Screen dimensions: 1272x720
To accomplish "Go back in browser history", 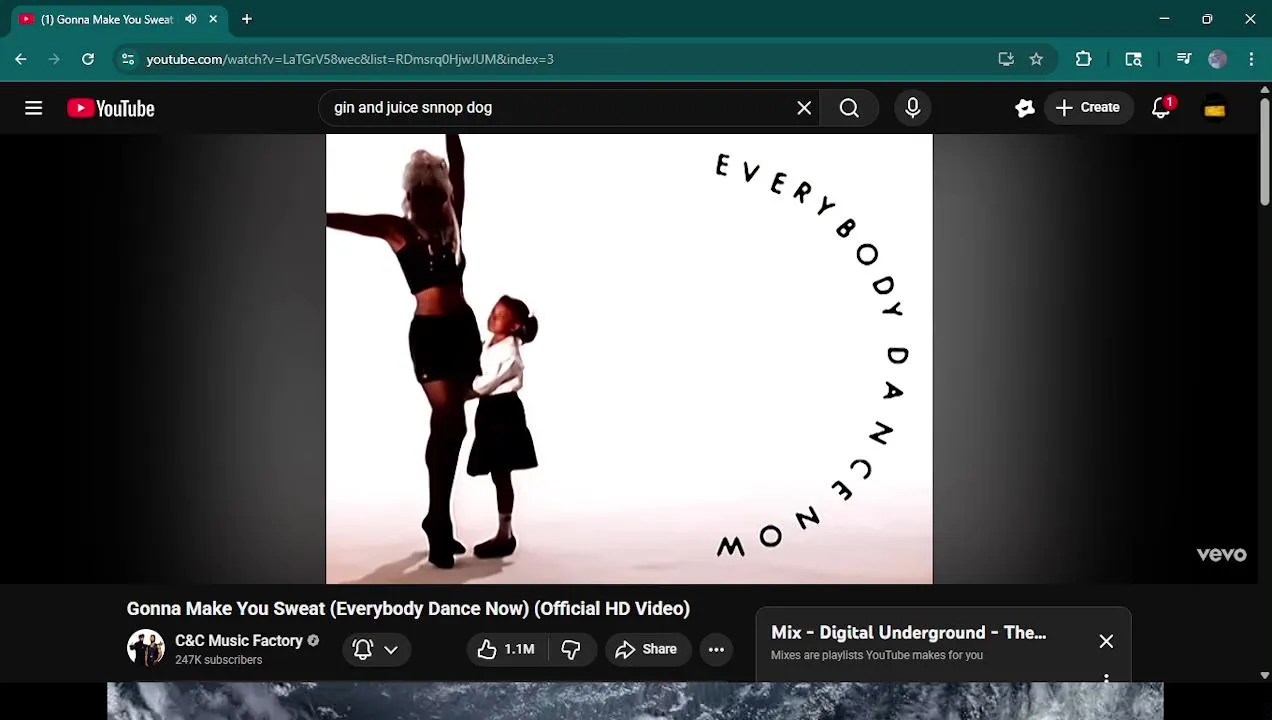I will point(21,59).
